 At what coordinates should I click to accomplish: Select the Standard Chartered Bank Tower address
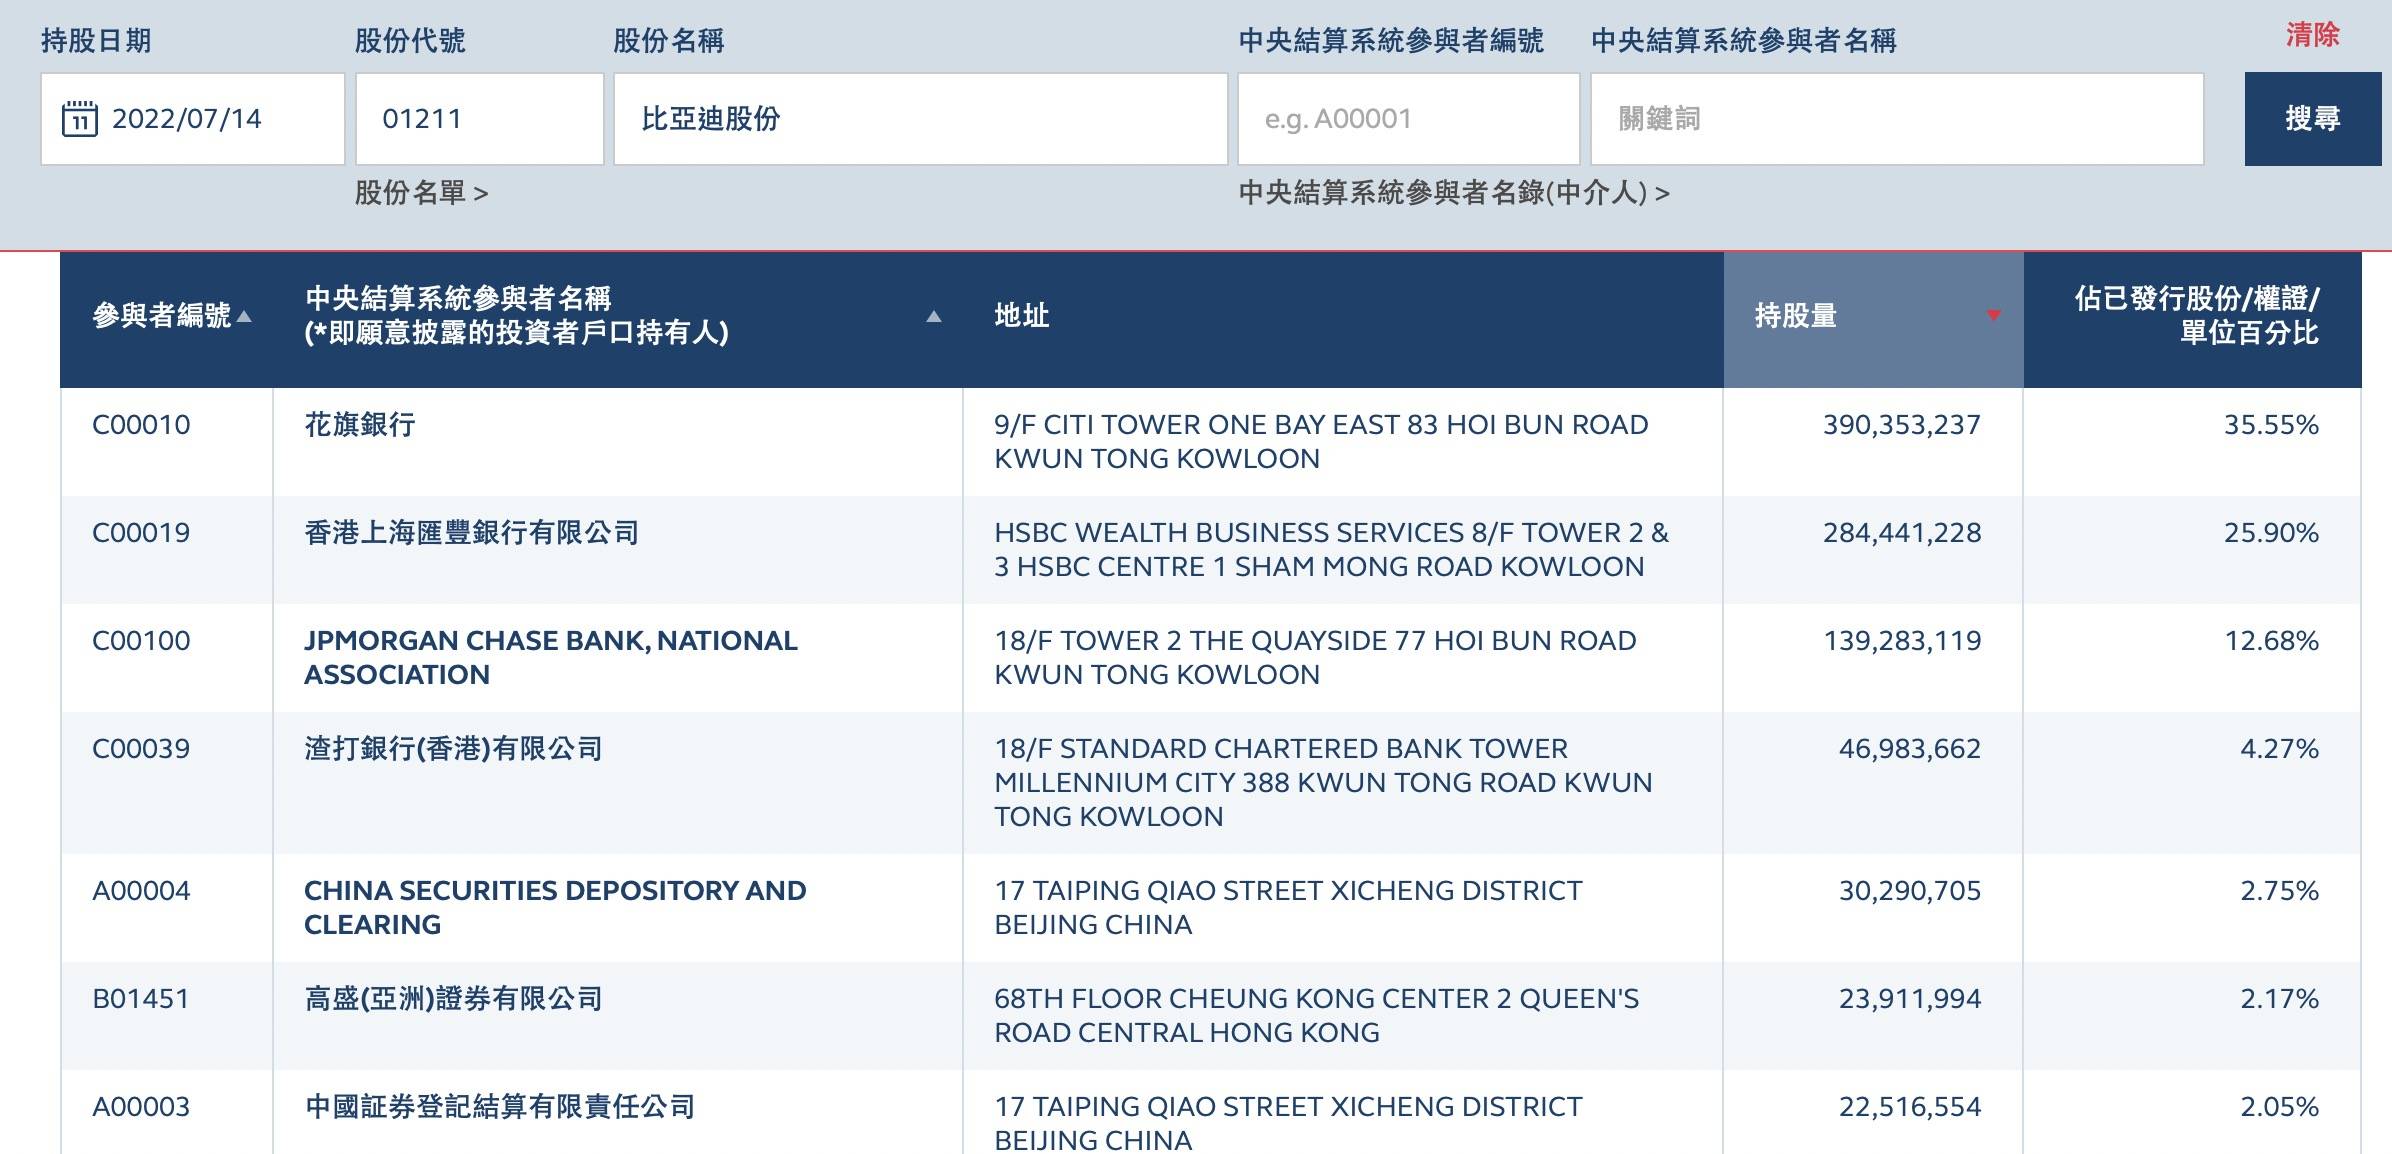click(x=1323, y=783)
